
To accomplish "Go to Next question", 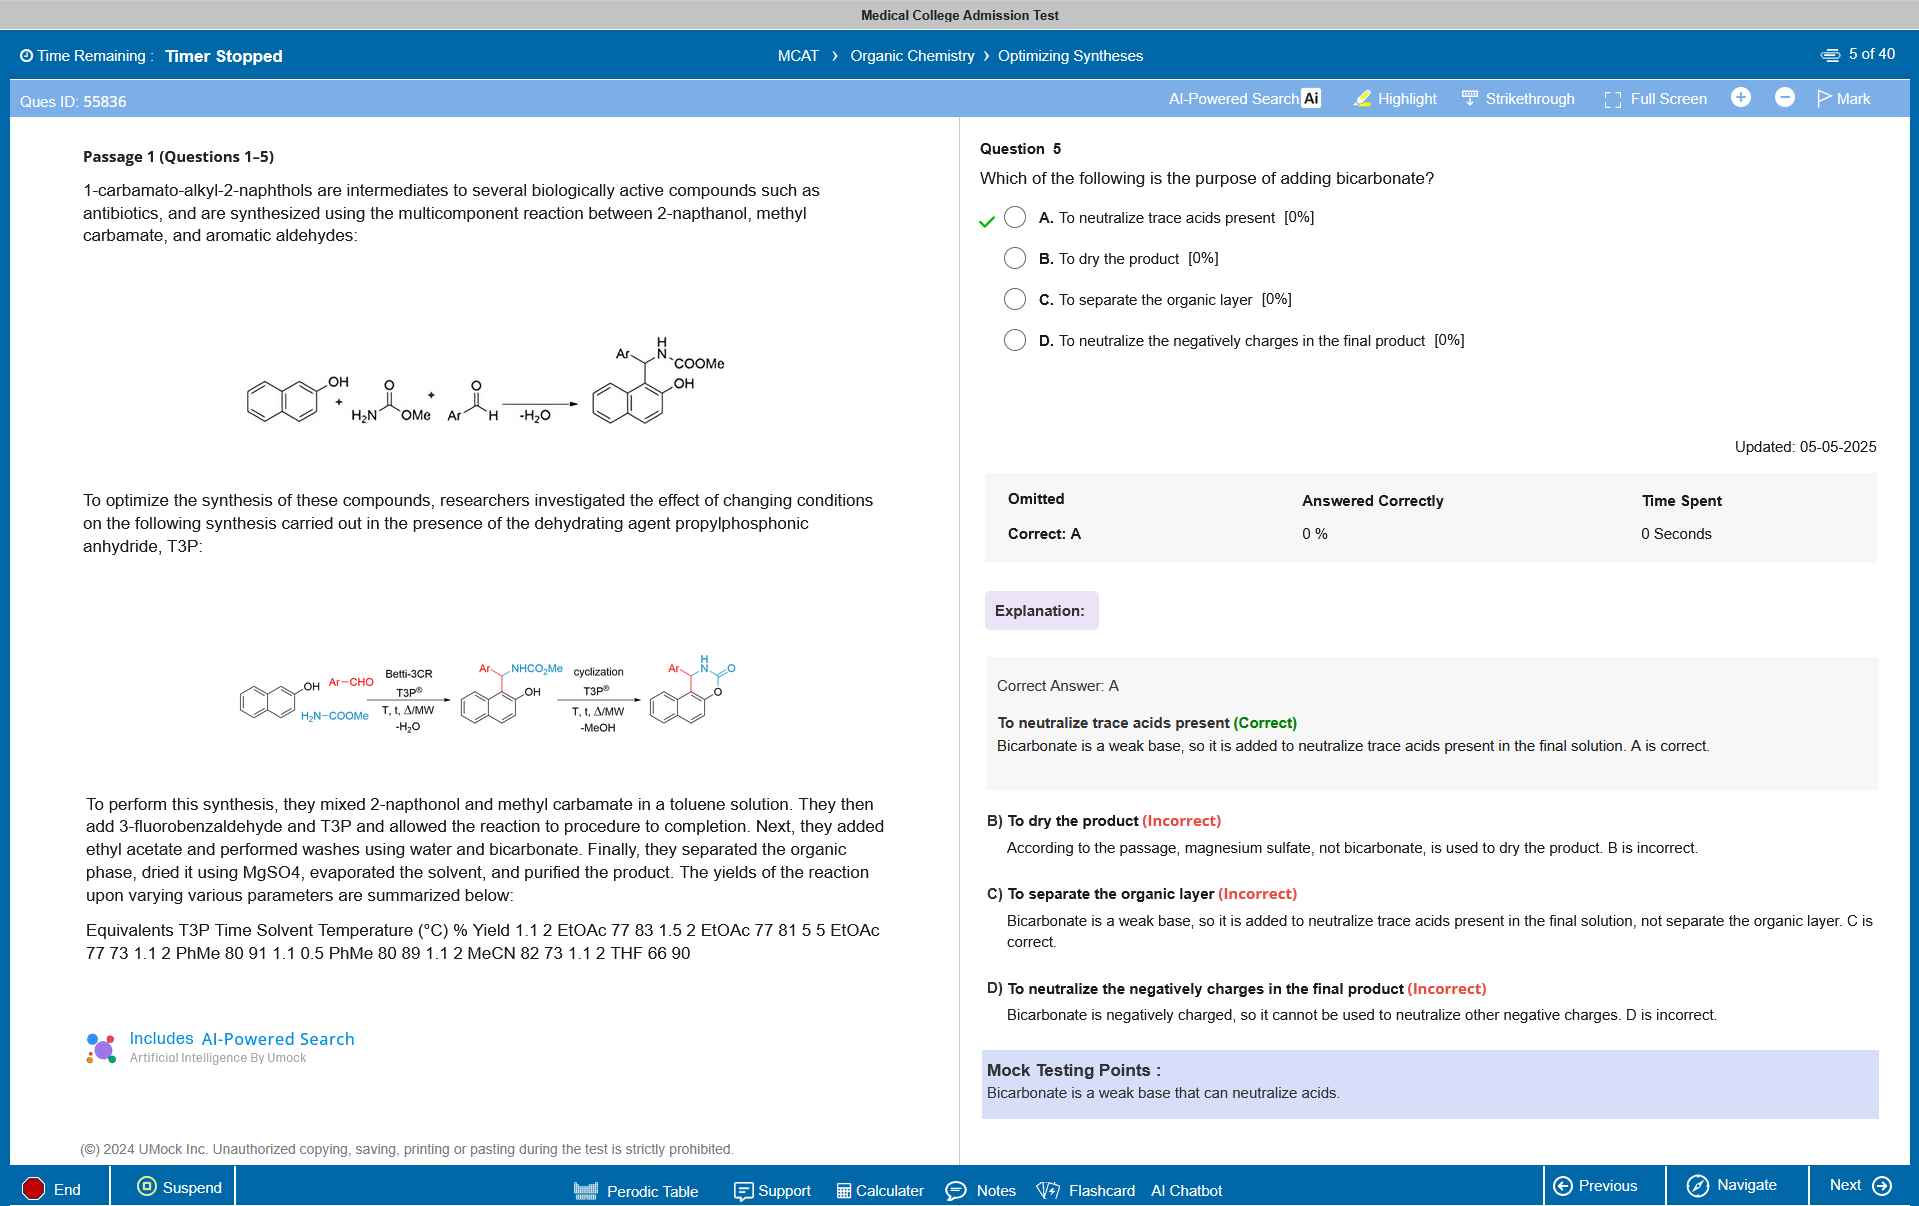I will click(x=1861, y=1185).
